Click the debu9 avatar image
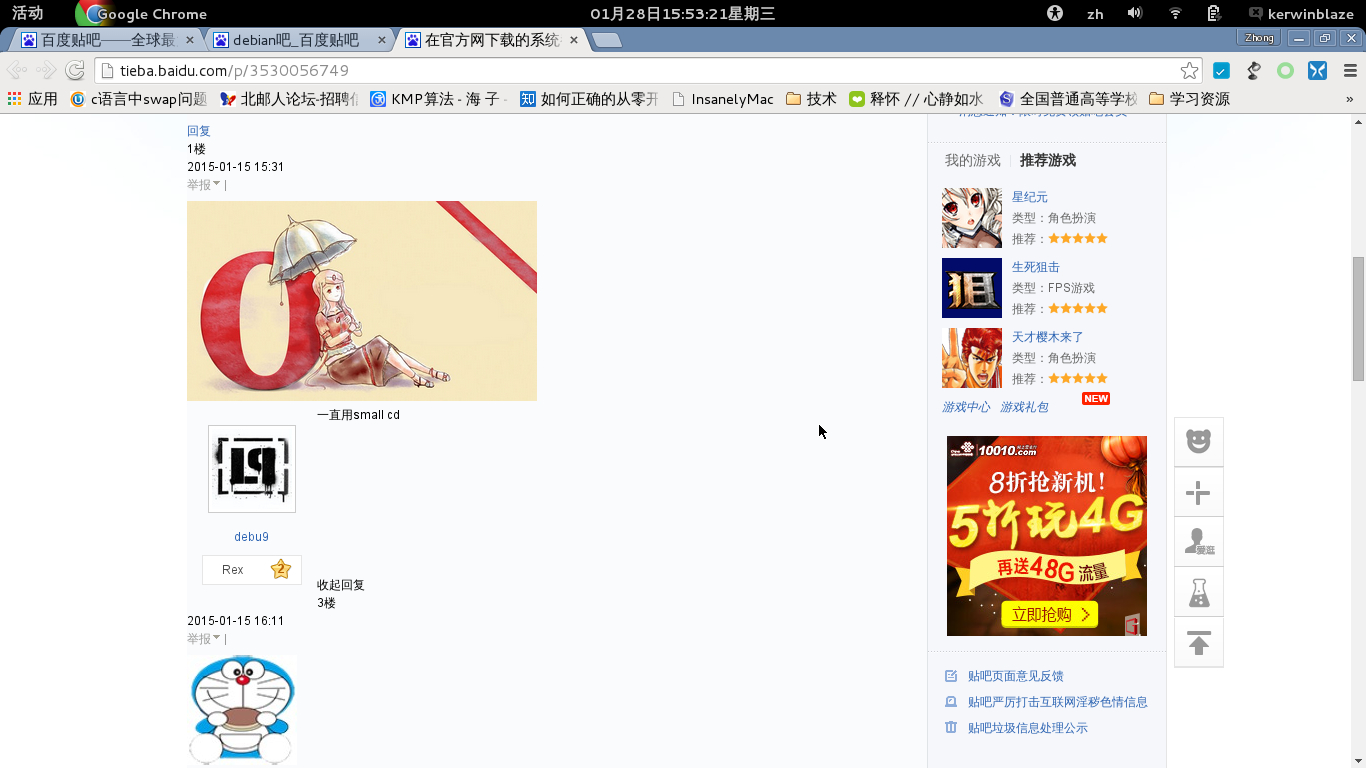 click(x=252, y=469)
